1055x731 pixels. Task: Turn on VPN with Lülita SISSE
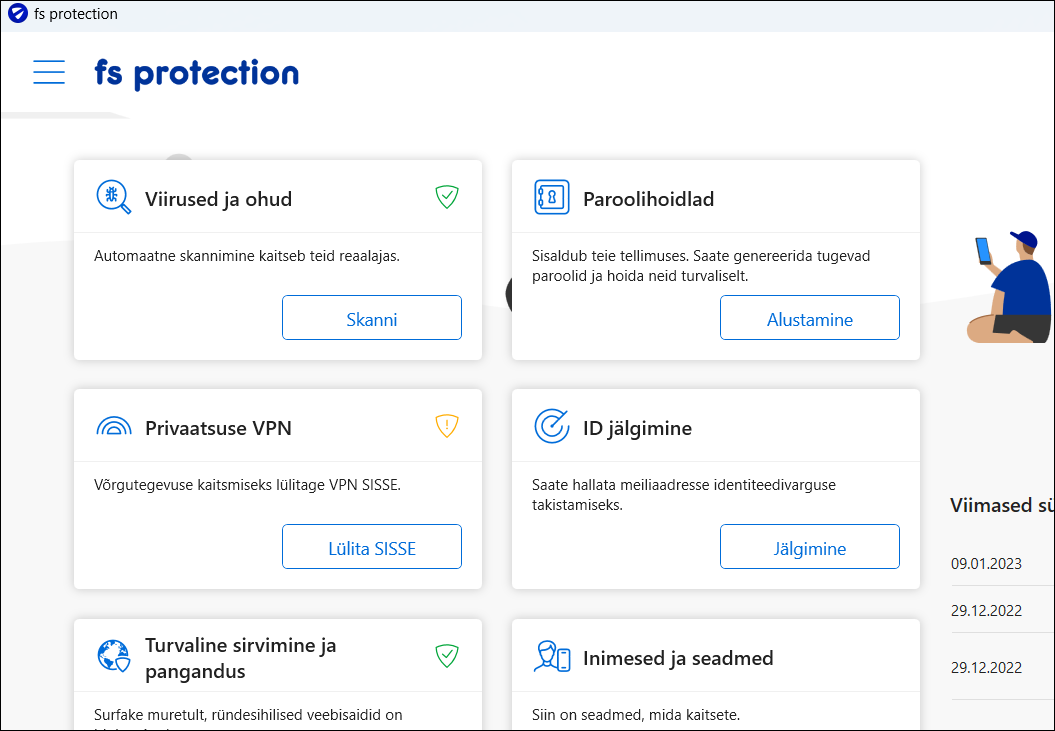(x=372, y=547)
